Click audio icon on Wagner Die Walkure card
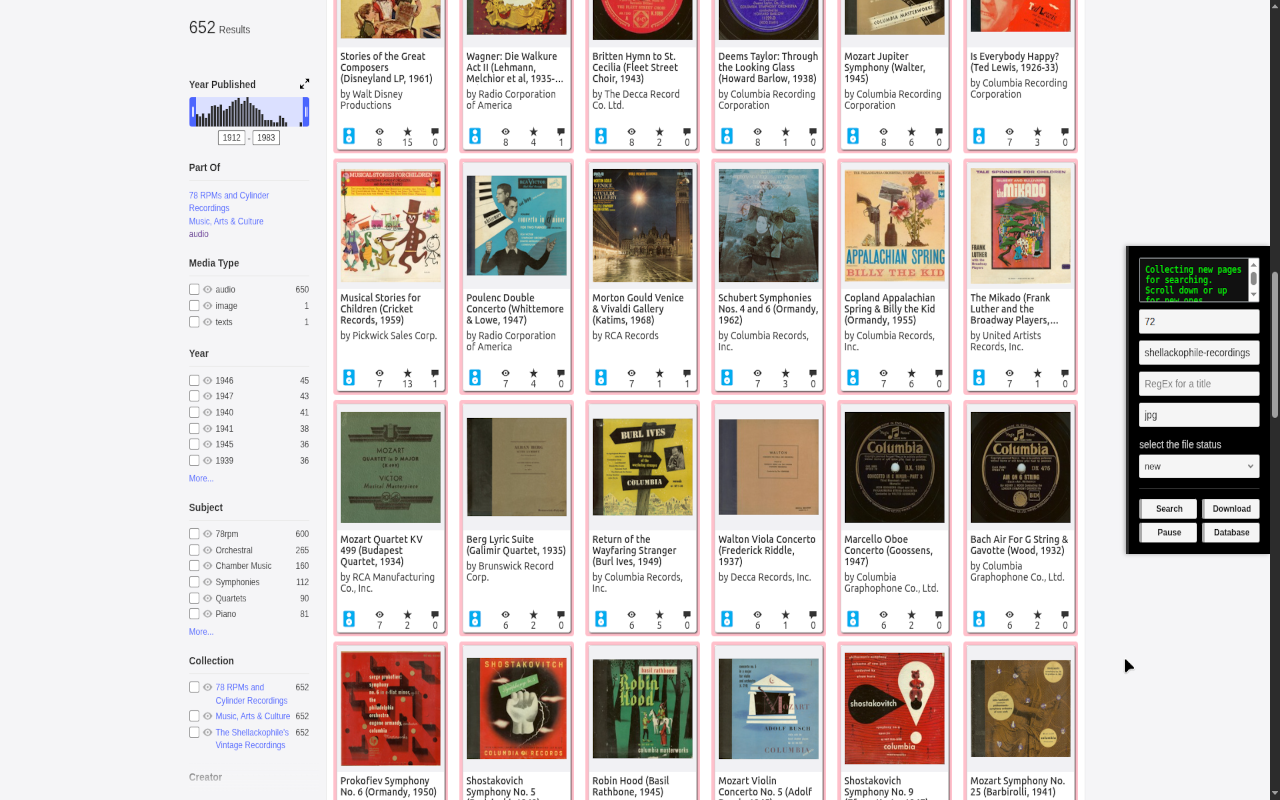 (475, 136)
